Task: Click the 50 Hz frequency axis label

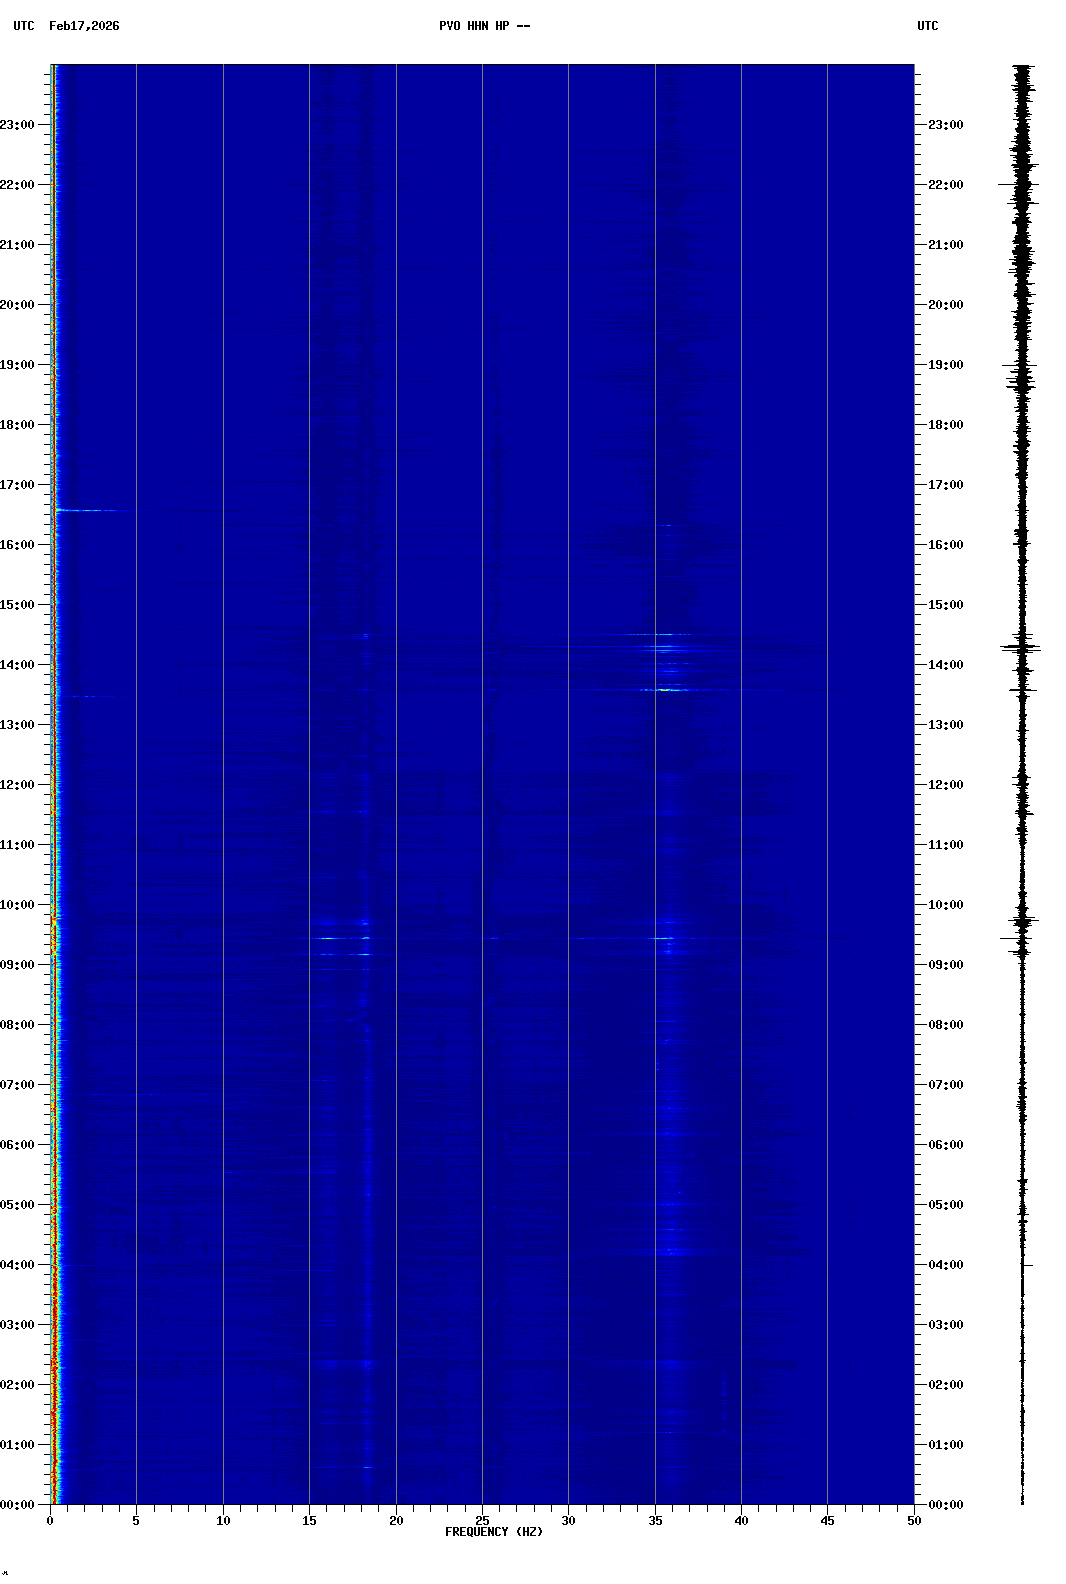Action: click(x=914, y=1521)
